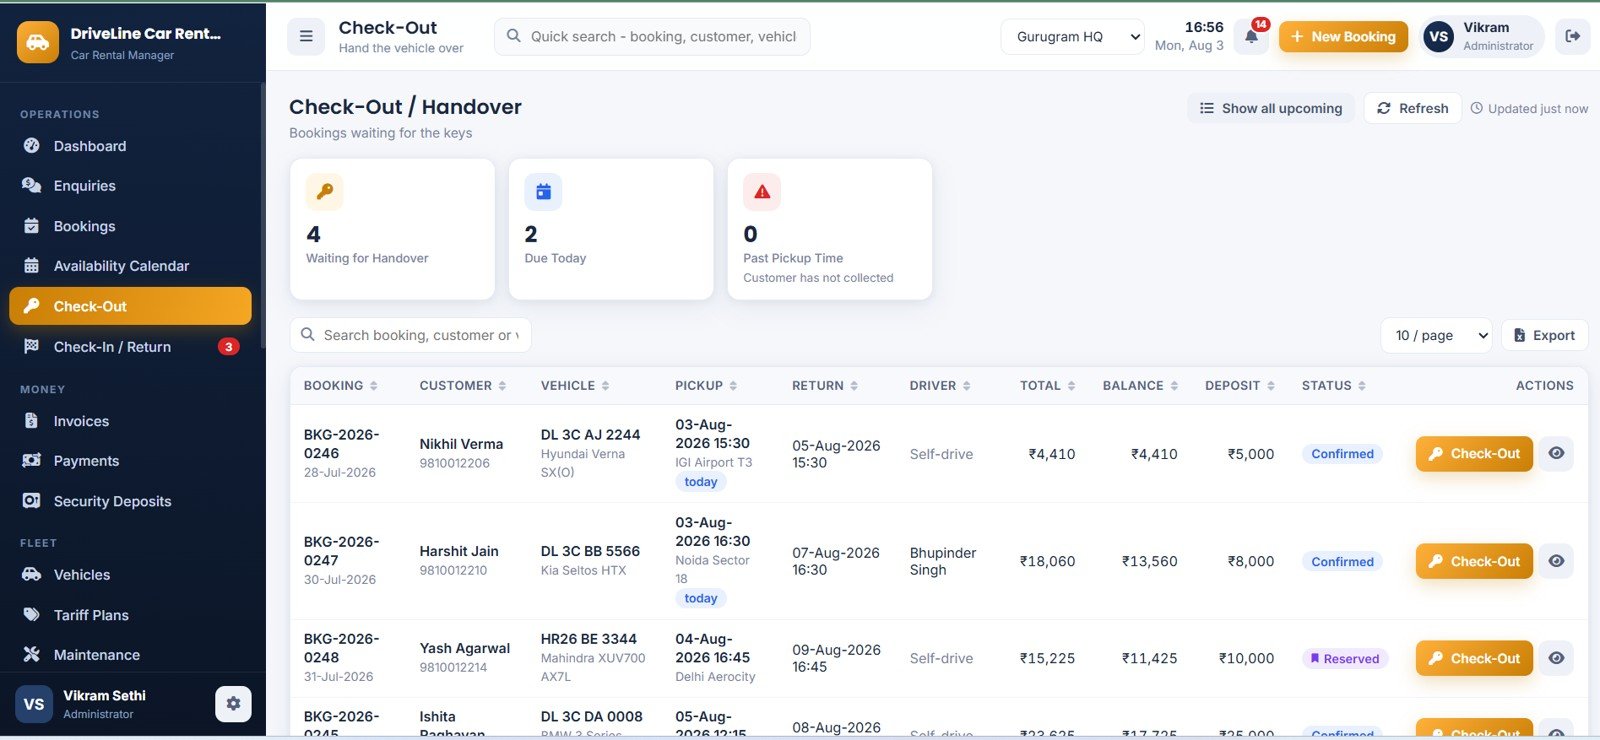The image size is (1600, 740).
Task: Click customer name Harshit Jain
Action: pos(459,551)
